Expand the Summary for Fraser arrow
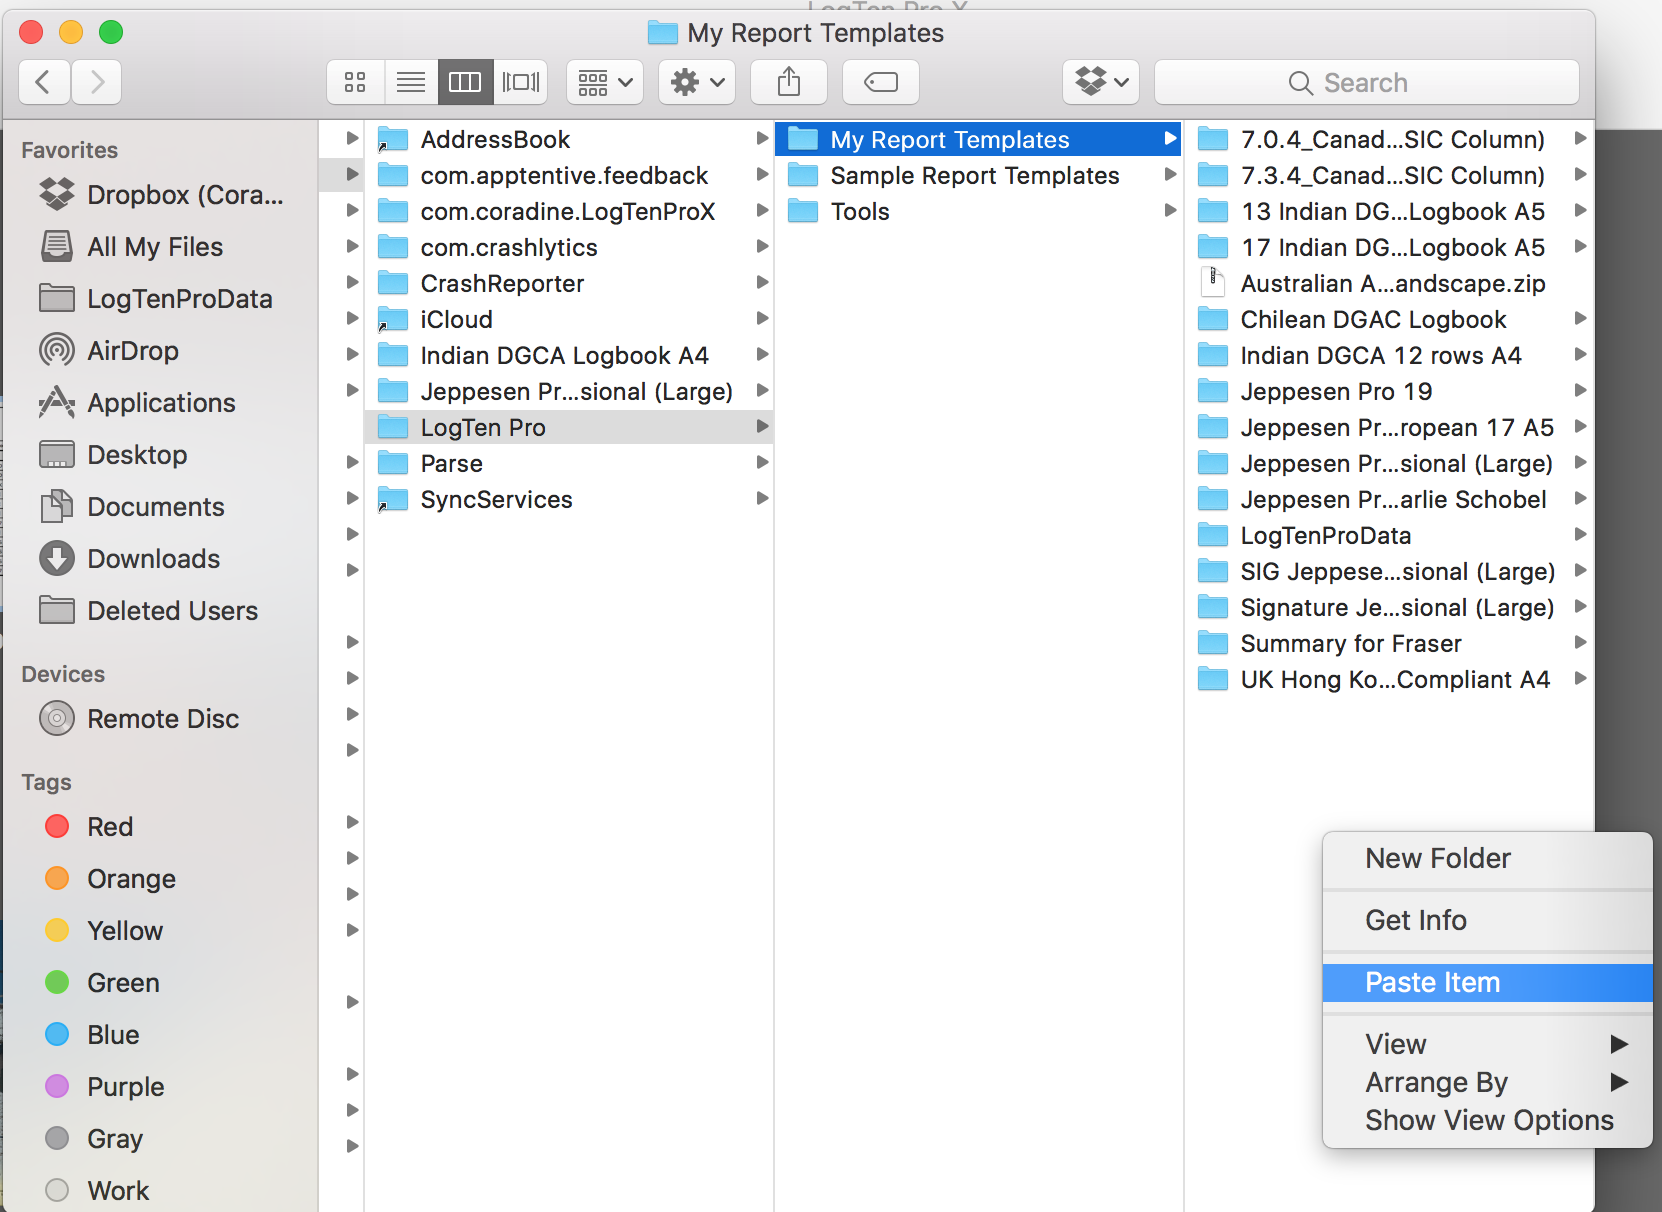The width and height of the screenshot is (1662, 1212). pos(1580,642)
